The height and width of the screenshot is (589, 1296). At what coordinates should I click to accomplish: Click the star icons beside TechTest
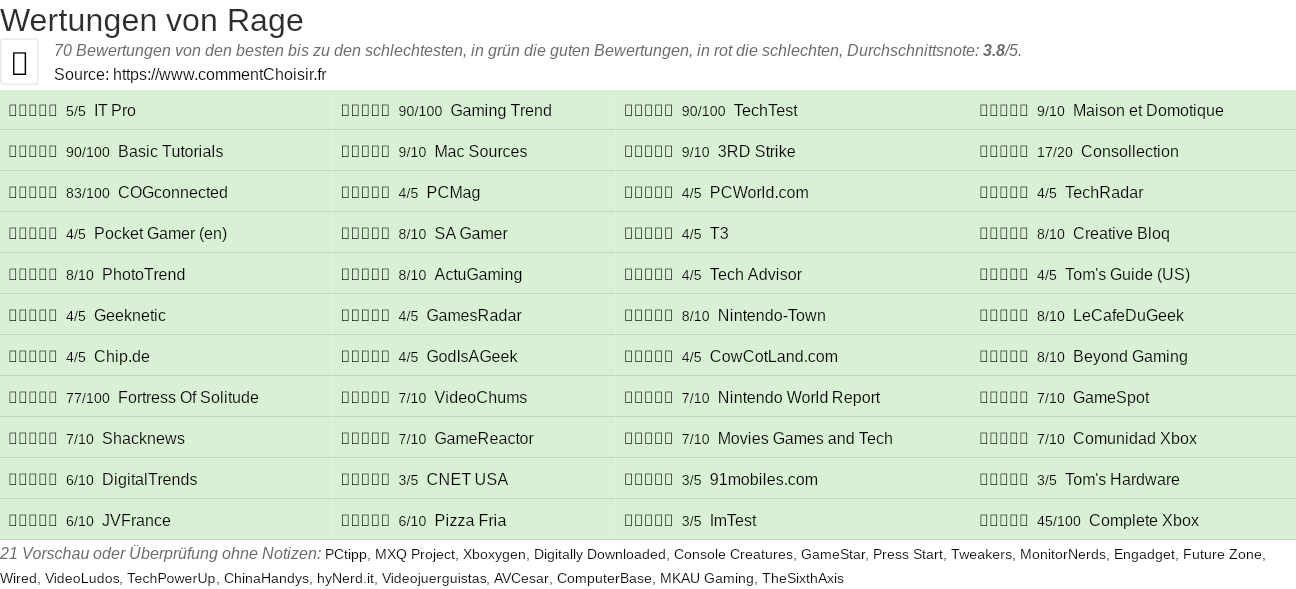click(x=649, y=111)
